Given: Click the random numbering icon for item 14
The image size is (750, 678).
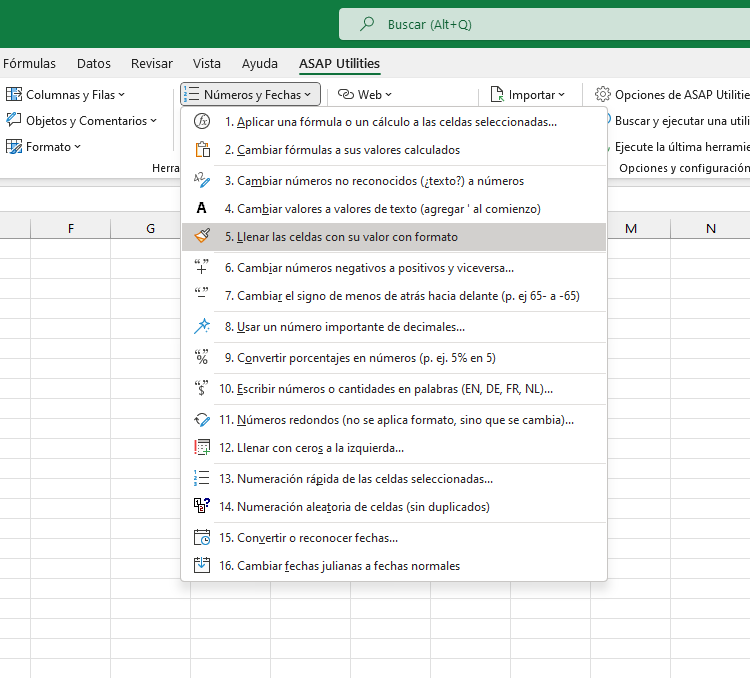Looking at the screenshot, I should coord(202,506).
